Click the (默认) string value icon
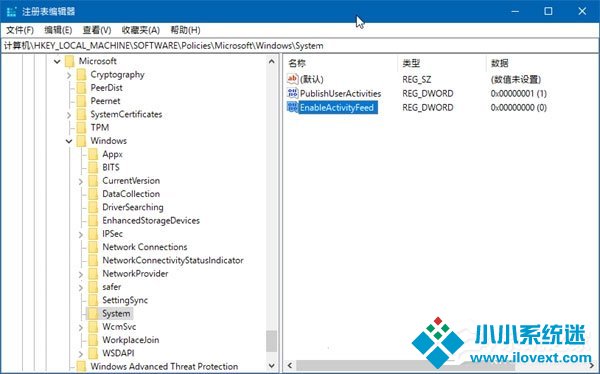 (292, 79)
